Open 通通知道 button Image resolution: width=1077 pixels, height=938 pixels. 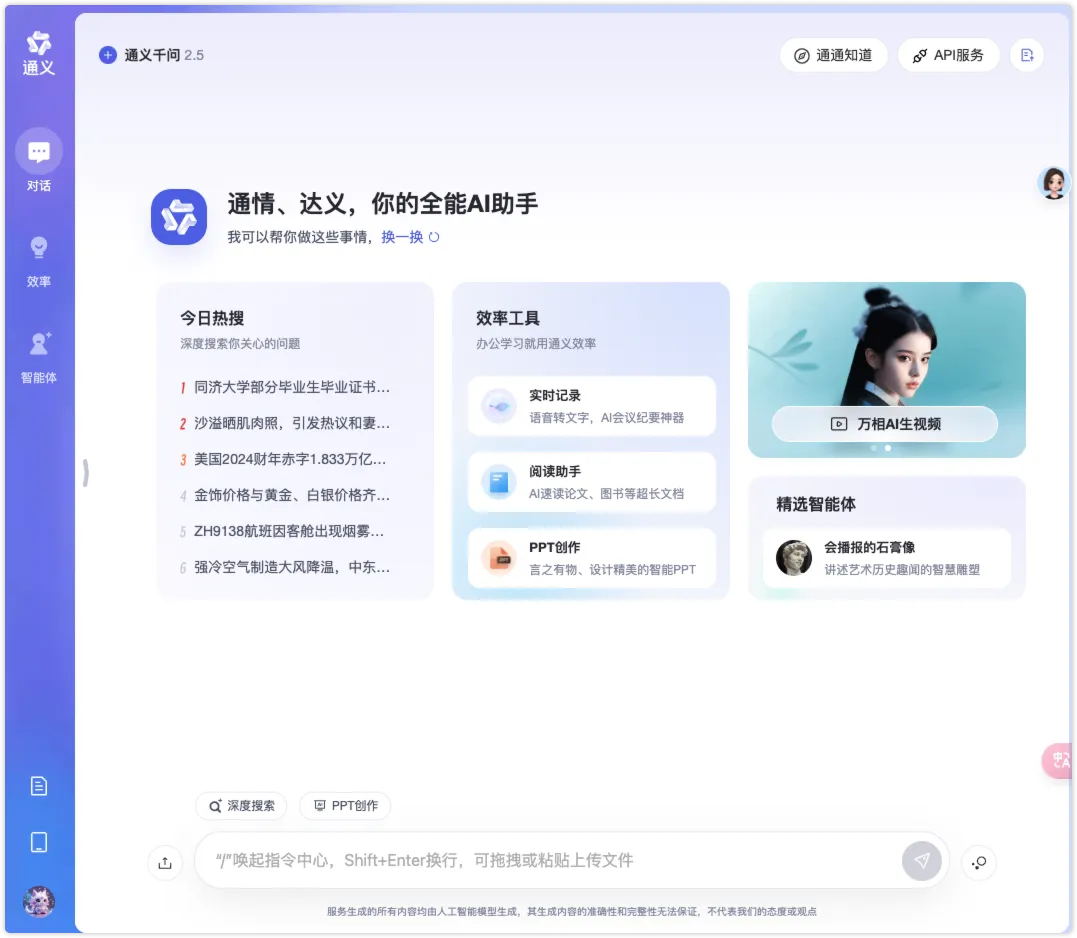coord(833,56)
